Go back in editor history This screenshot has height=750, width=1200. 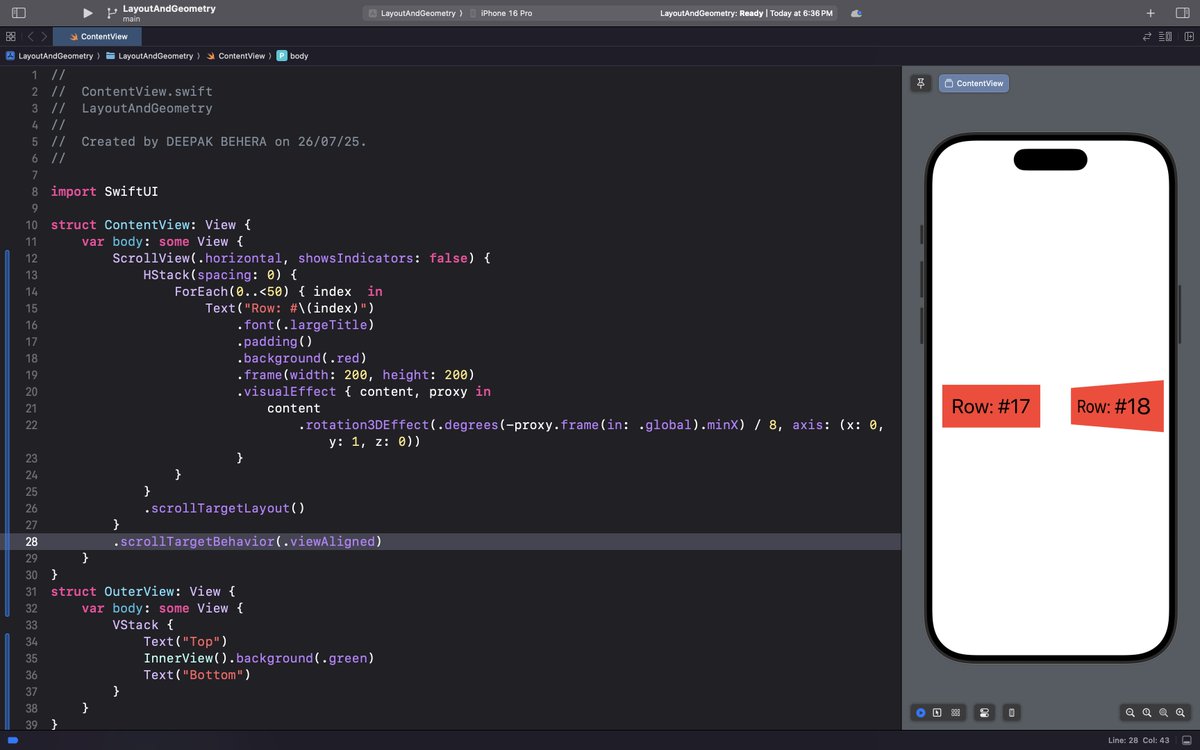(31, 36)
